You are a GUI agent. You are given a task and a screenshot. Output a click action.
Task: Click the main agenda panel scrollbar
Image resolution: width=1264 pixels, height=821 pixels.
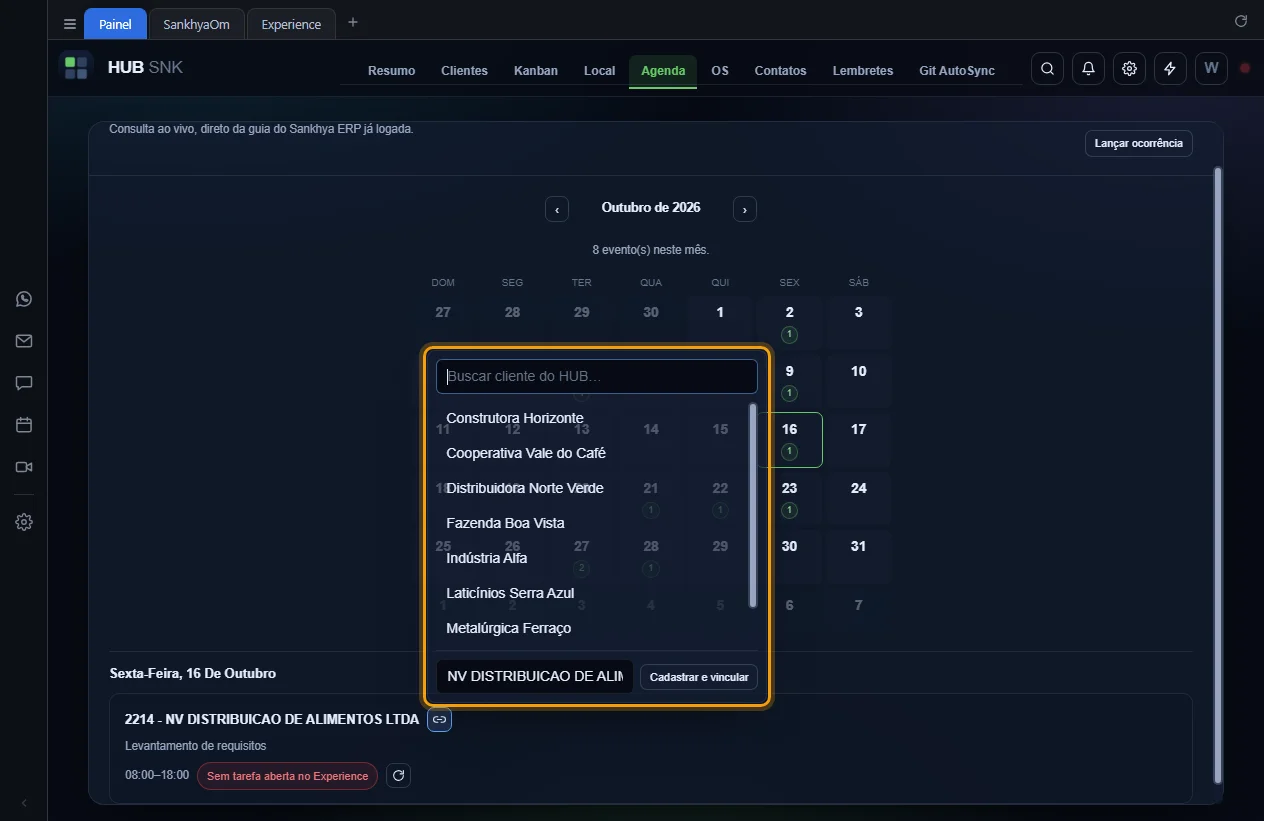(1217, 475)
